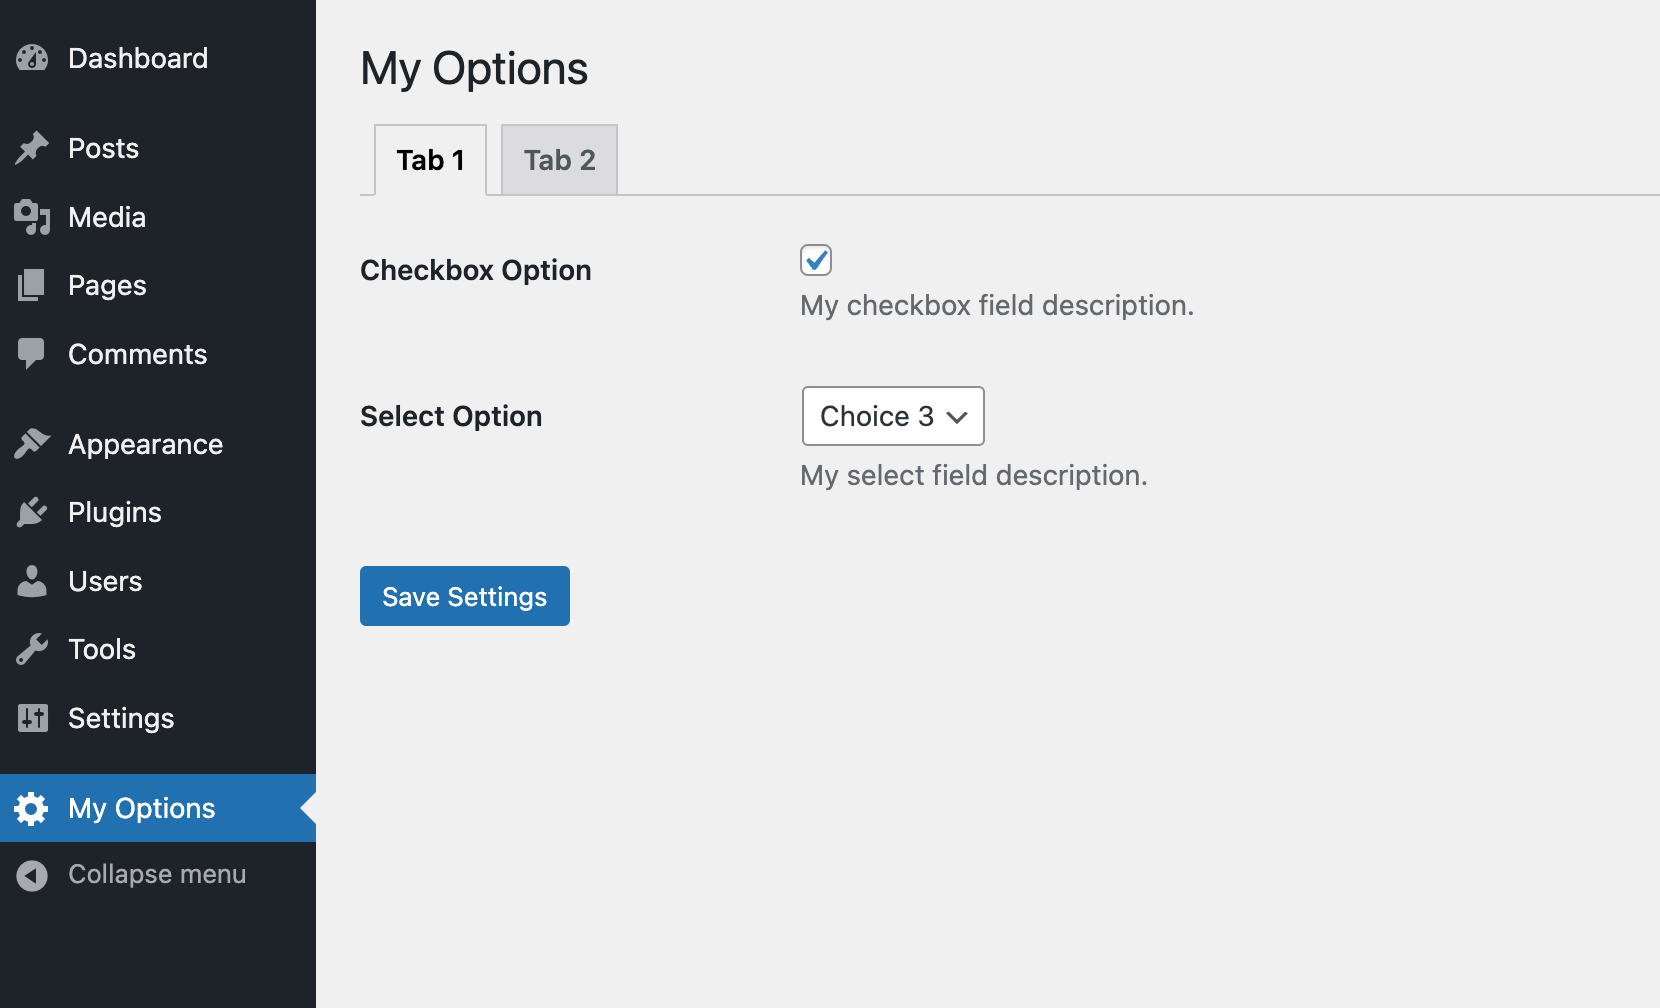The height and width of the screenshot is (1008, 1660).
Task: Select Plugins in the admin menu
Action: 115,512
